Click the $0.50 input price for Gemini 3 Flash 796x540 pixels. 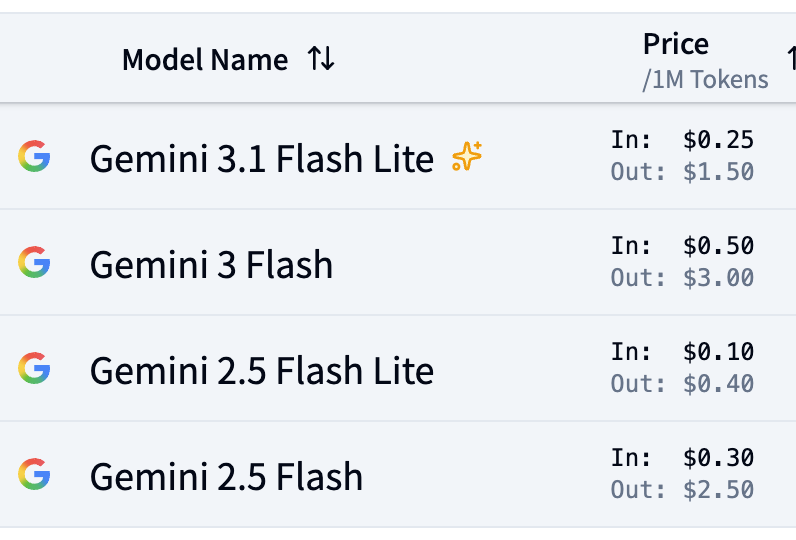tap(718, 246)
